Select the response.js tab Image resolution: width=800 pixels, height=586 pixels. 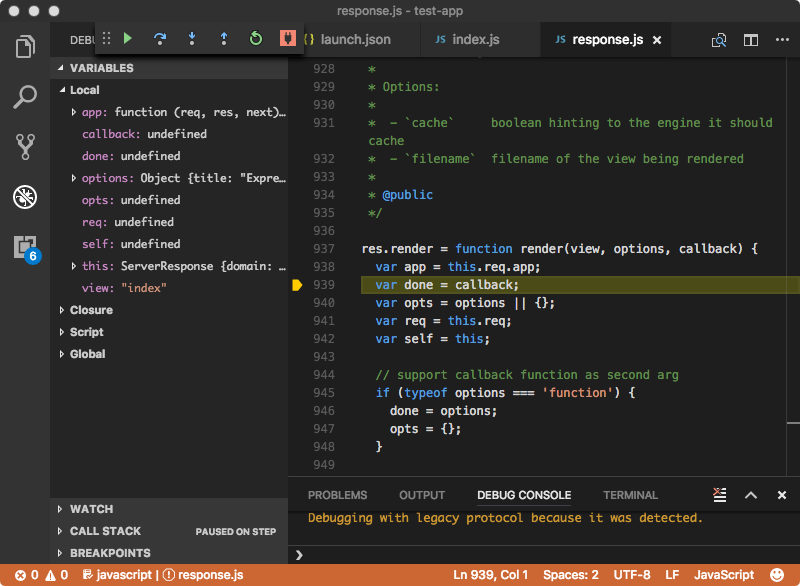point(607,40)
